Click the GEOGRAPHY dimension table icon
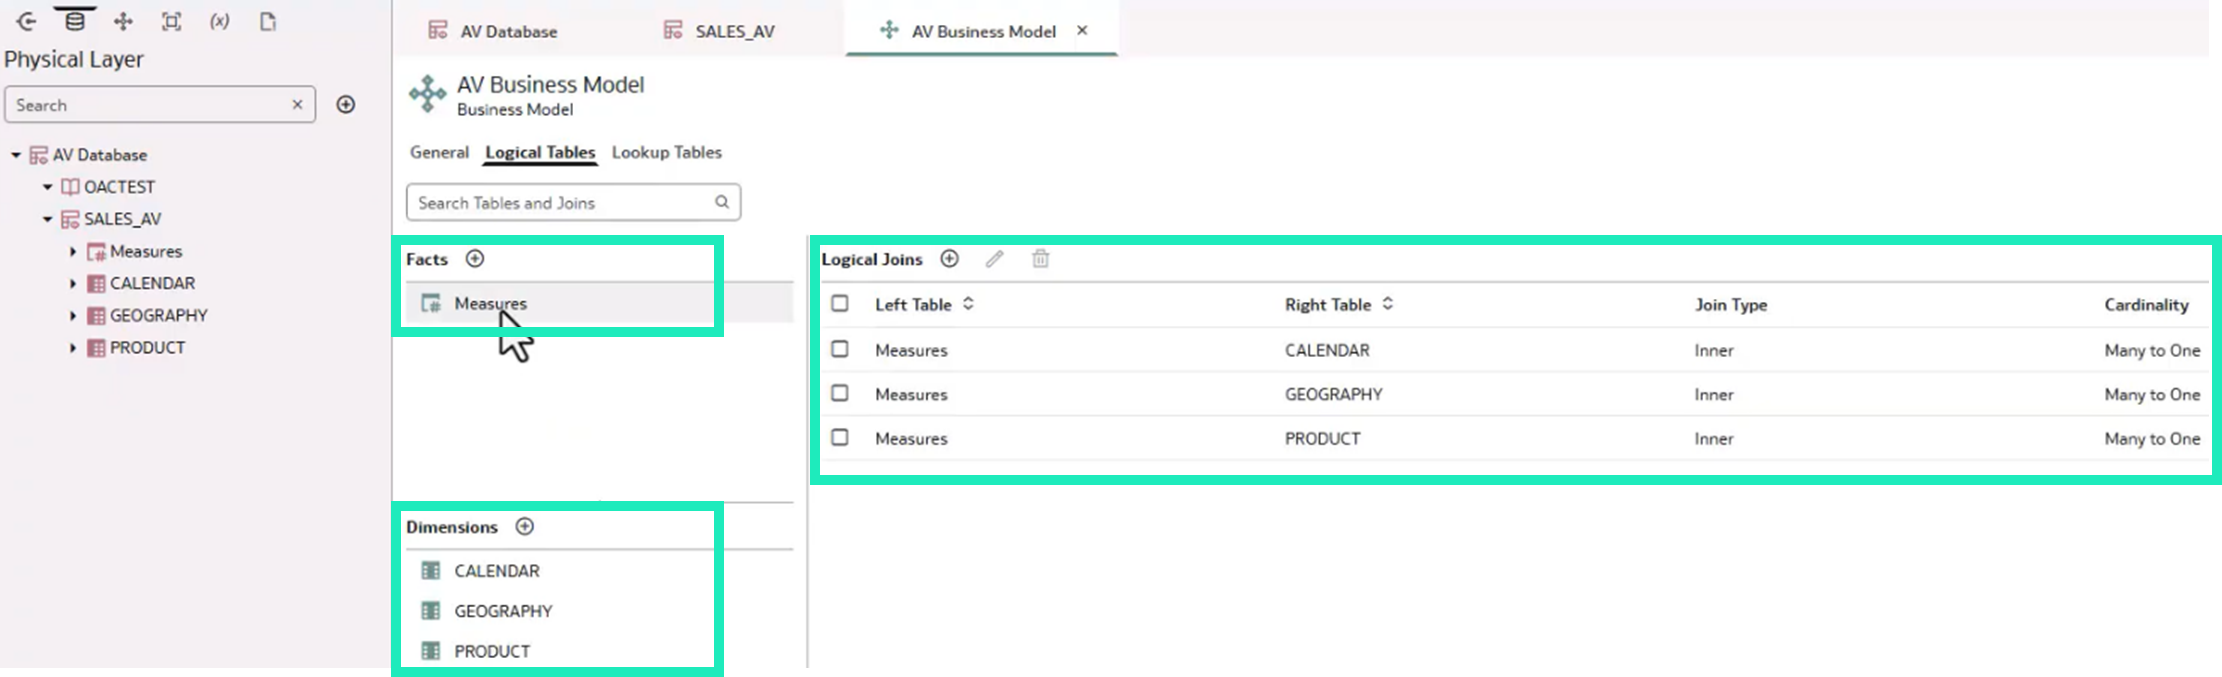Screen dimensions: 2222x677 pyautogui.click(x=431, y=610)
